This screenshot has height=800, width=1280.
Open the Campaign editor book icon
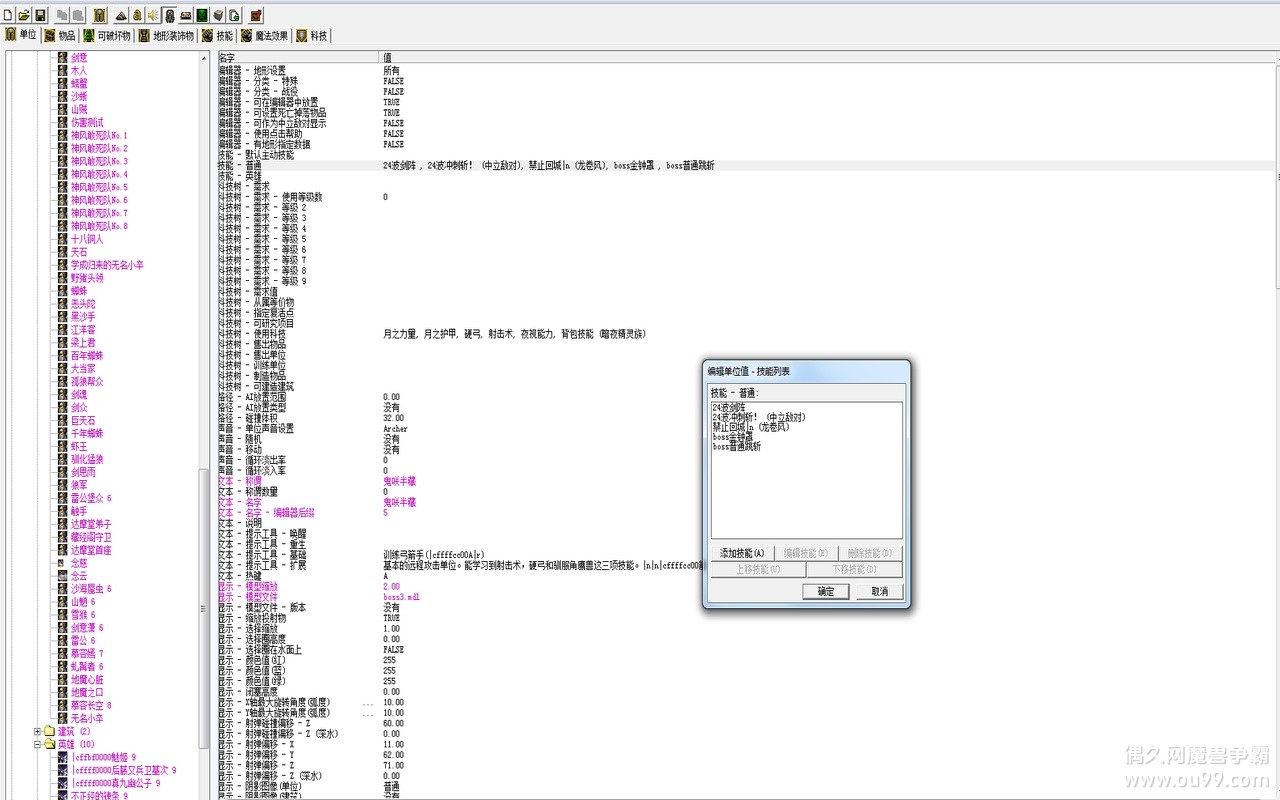pos(185,15)
